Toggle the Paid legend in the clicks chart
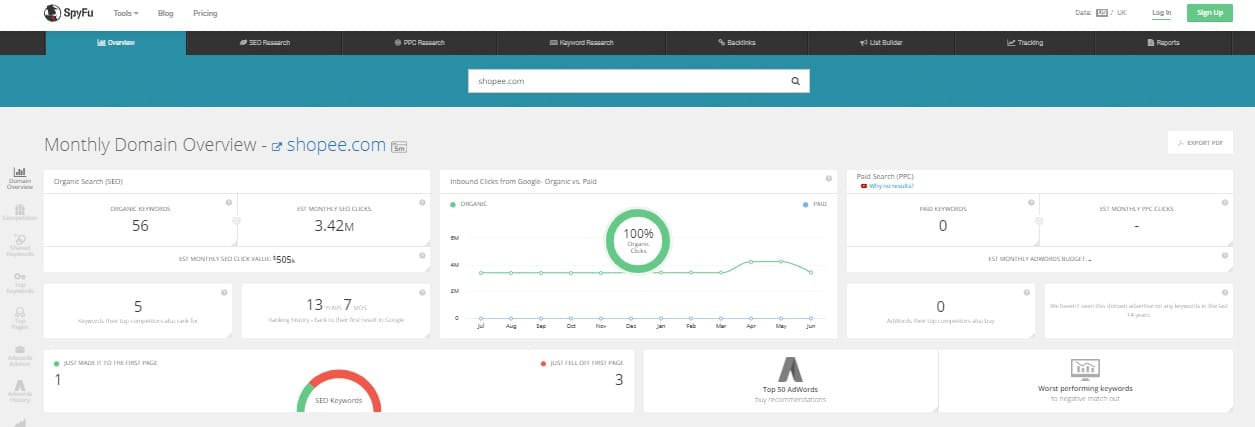The height and width of the screenshot is (427, 1255). pos(815,203)
